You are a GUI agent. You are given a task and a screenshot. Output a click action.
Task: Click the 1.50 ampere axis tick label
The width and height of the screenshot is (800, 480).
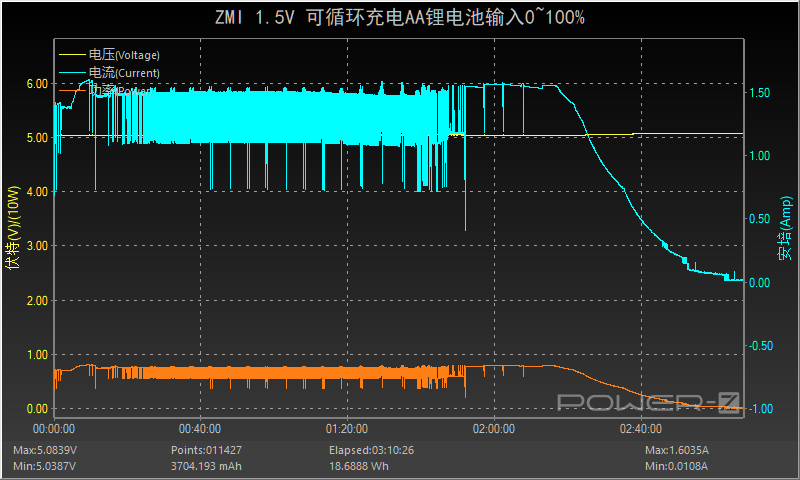[760, 92]
